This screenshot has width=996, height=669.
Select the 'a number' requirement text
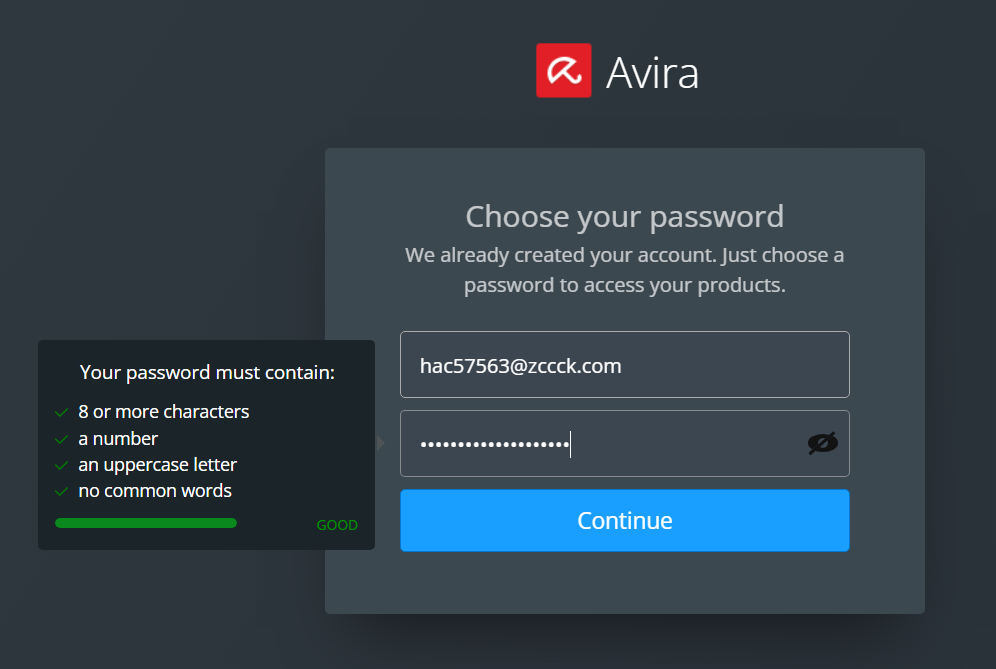[x=118, y=439]
